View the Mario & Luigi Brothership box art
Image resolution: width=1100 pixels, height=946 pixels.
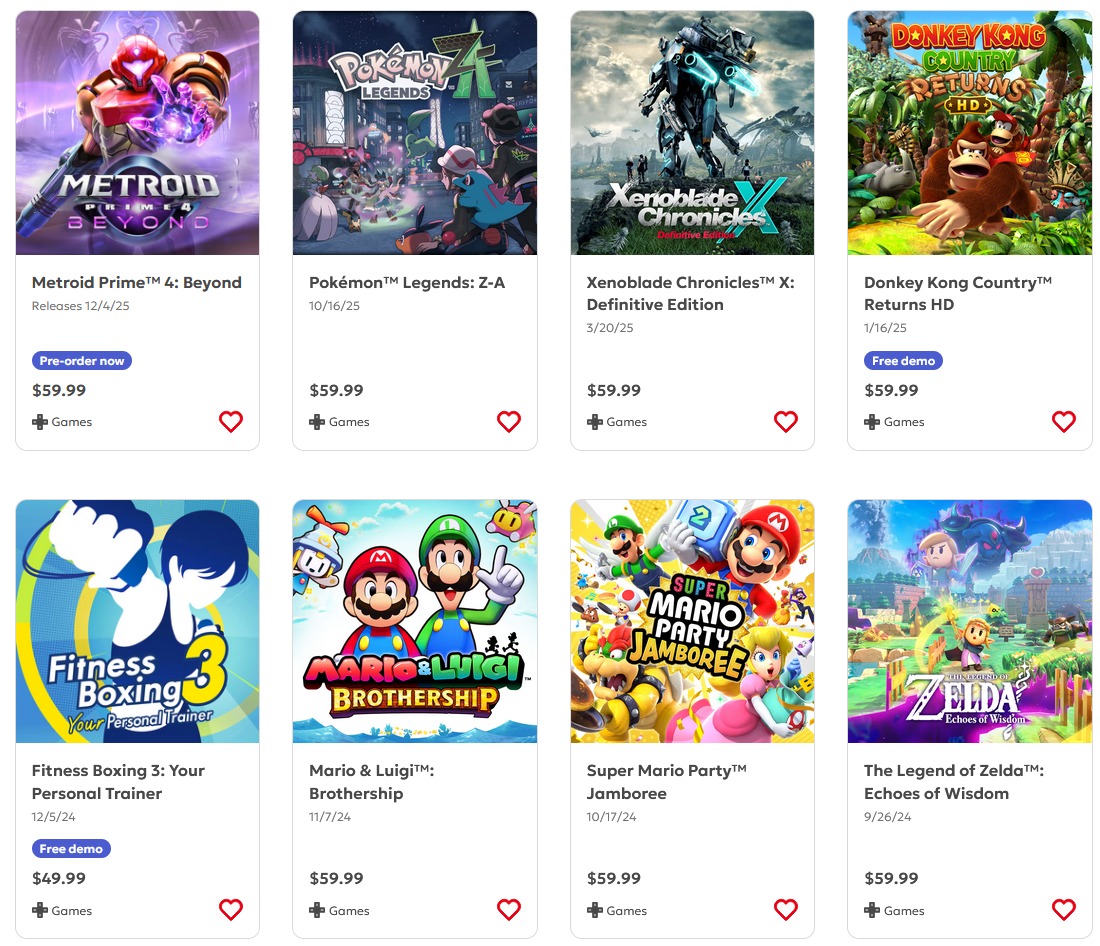[415, 621]
